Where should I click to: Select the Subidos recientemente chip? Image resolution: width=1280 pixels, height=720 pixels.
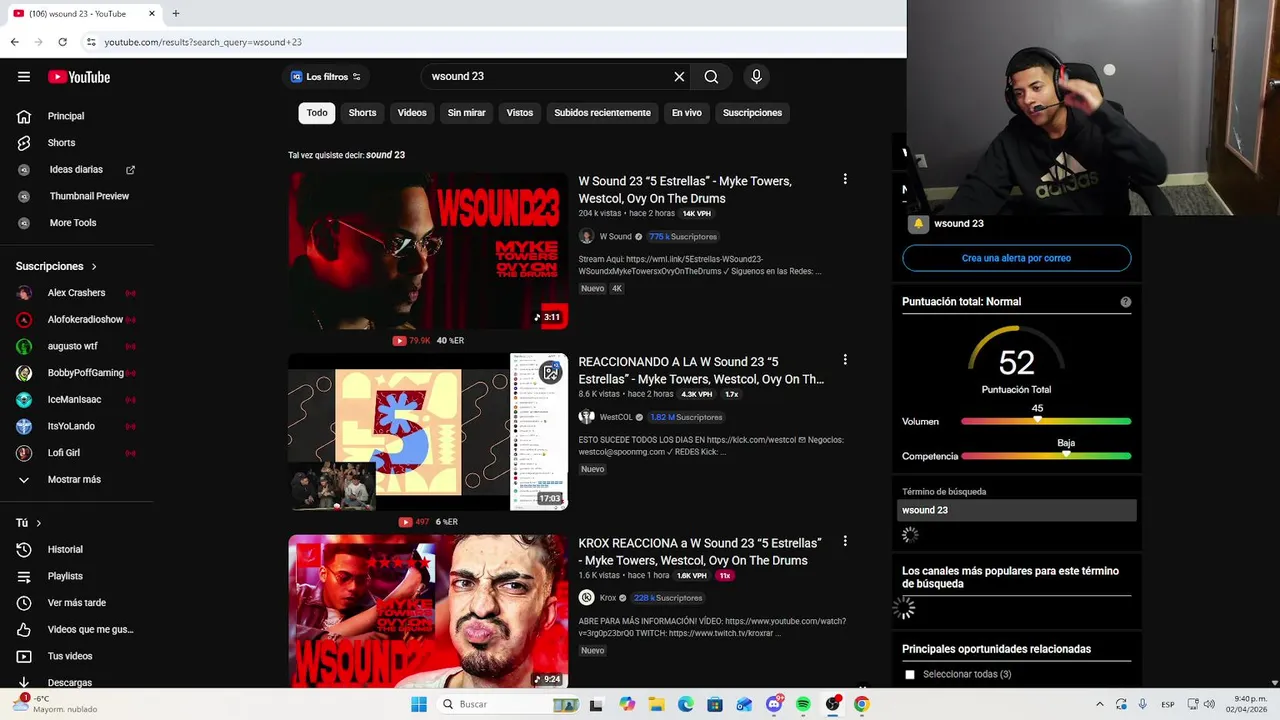[602, 113]
